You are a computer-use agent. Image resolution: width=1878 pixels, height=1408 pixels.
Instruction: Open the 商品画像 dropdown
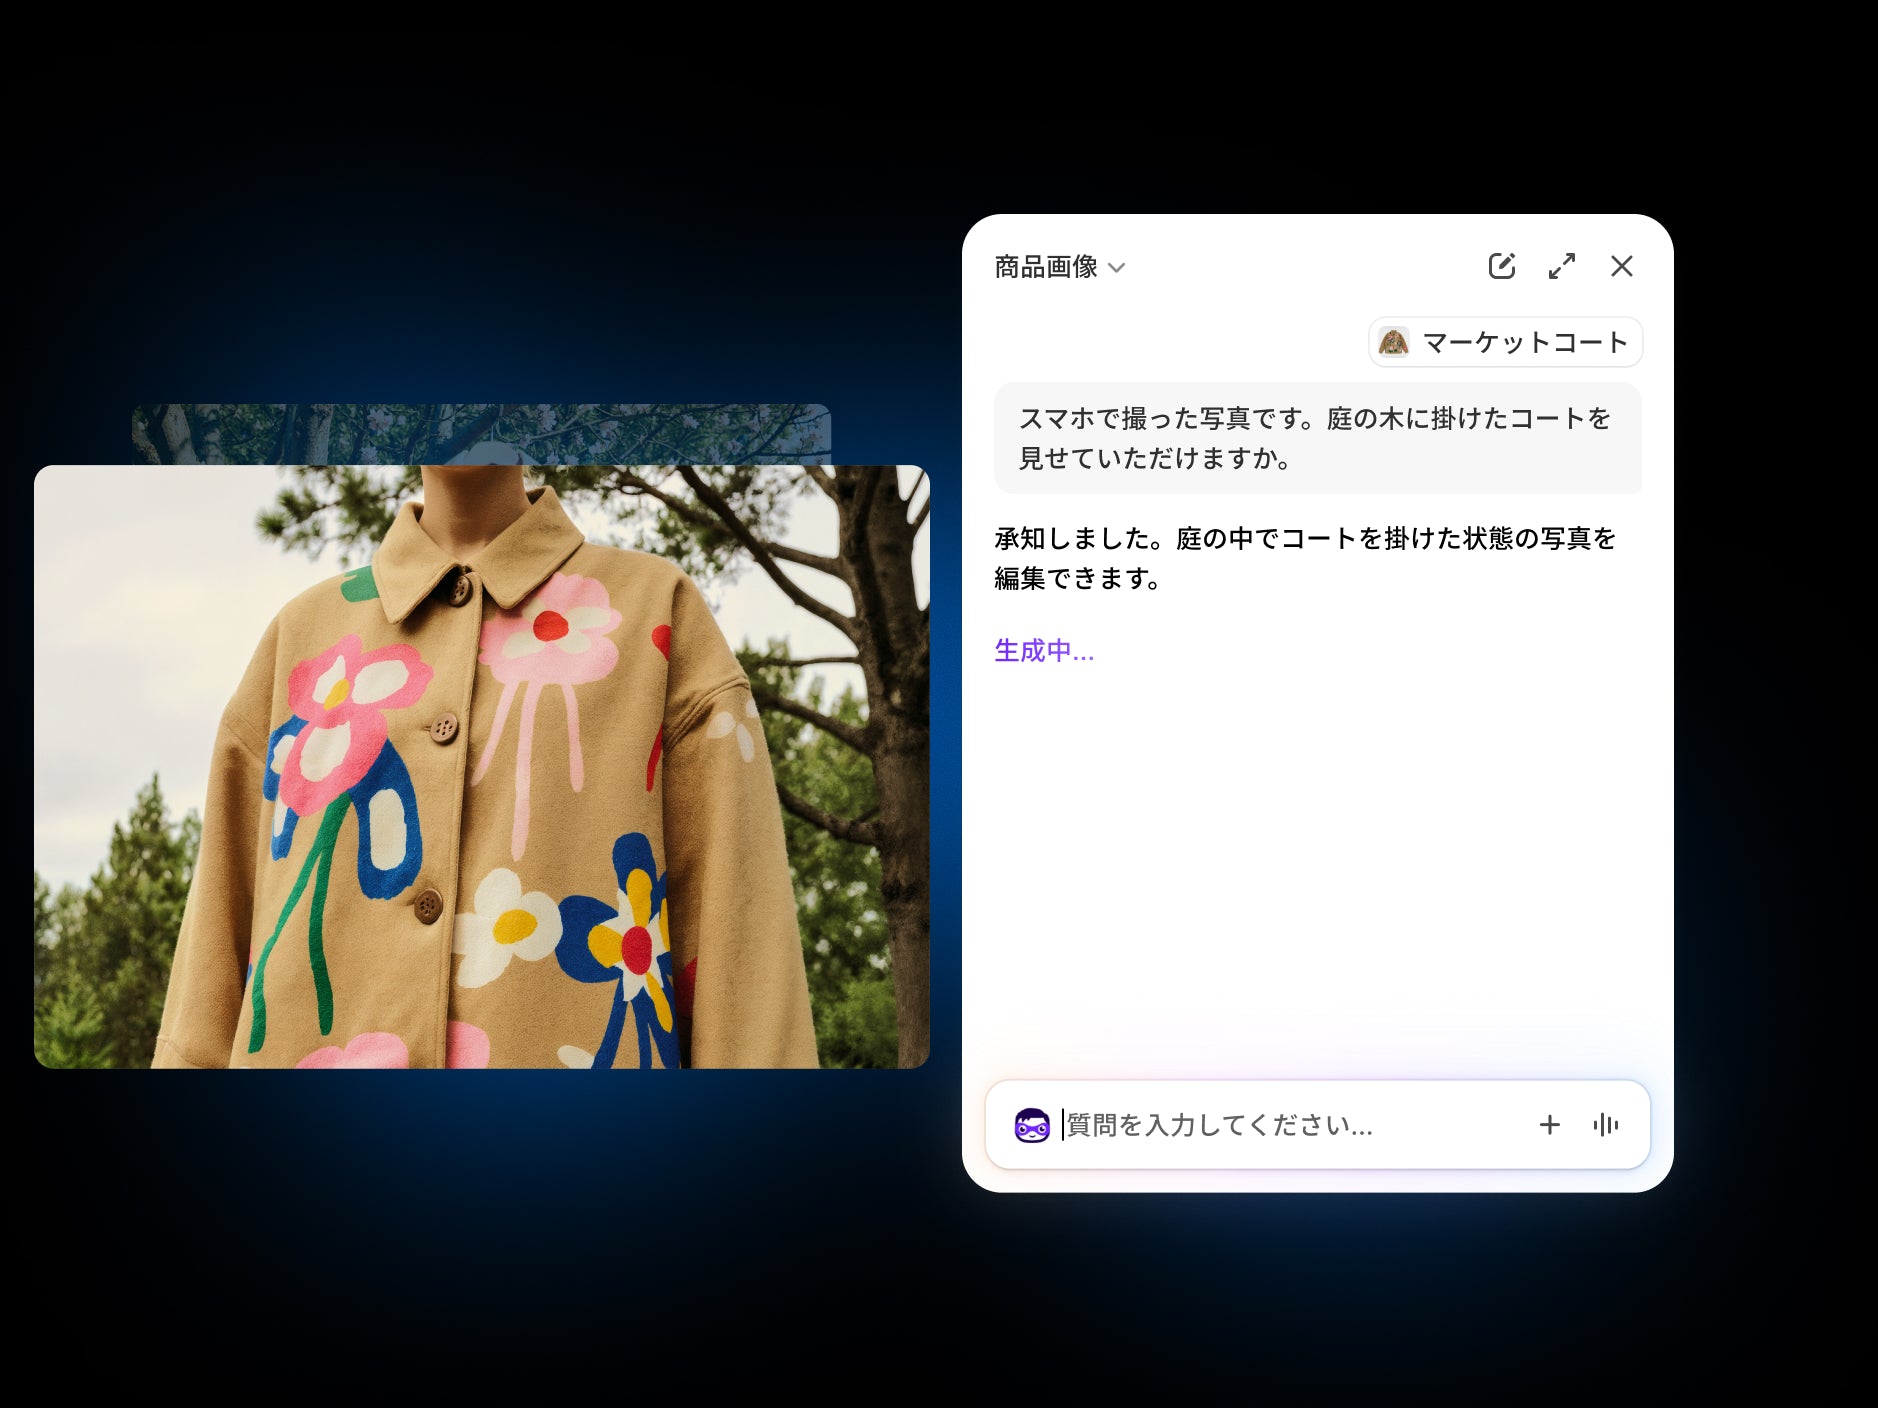point(1060,267)
